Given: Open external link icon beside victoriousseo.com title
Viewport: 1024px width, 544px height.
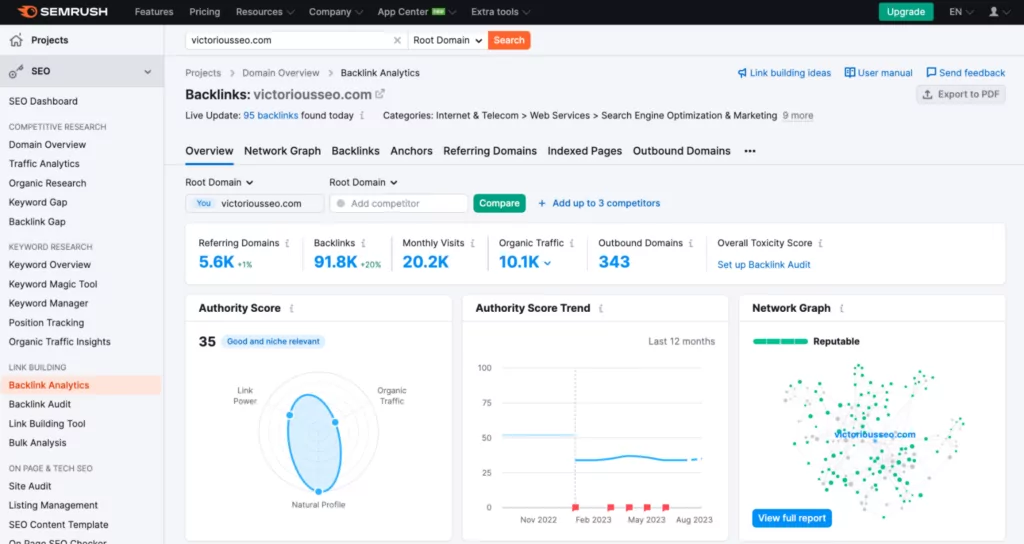Looking at the screenshot, I should [380, 94].
